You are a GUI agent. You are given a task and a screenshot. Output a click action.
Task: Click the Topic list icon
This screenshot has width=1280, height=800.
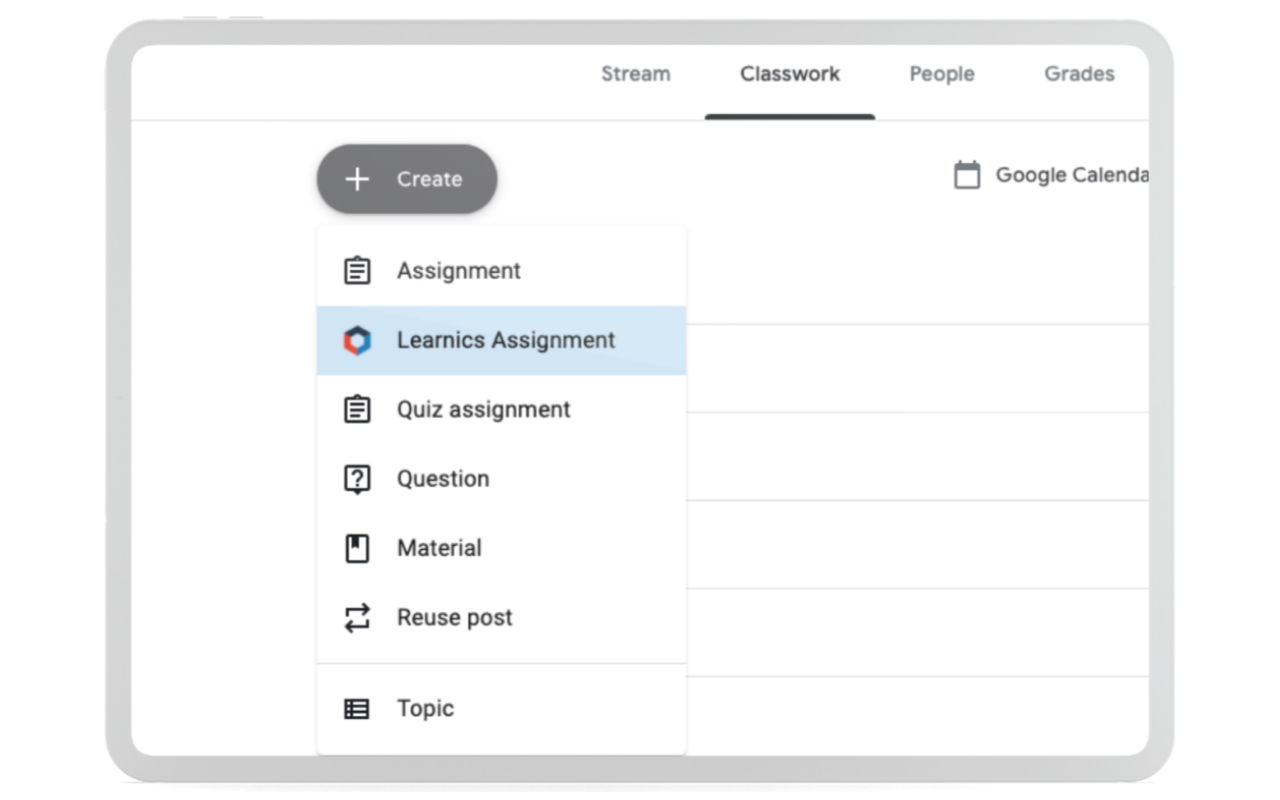tap(357, 709)
